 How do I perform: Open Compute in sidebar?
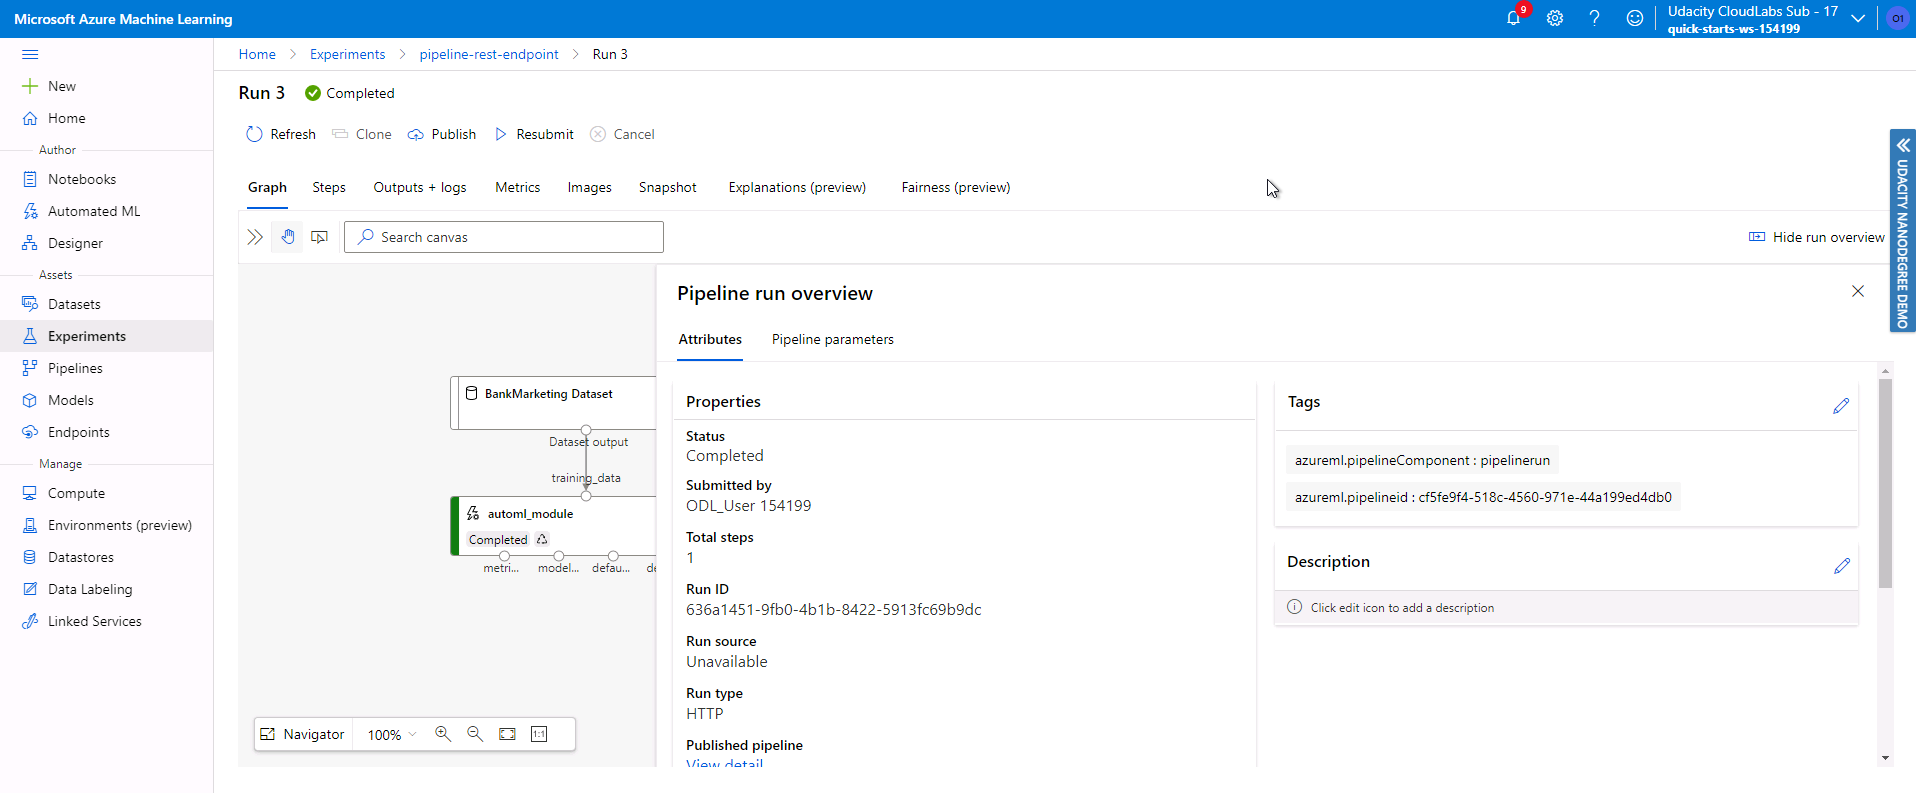tap(106, 493)
